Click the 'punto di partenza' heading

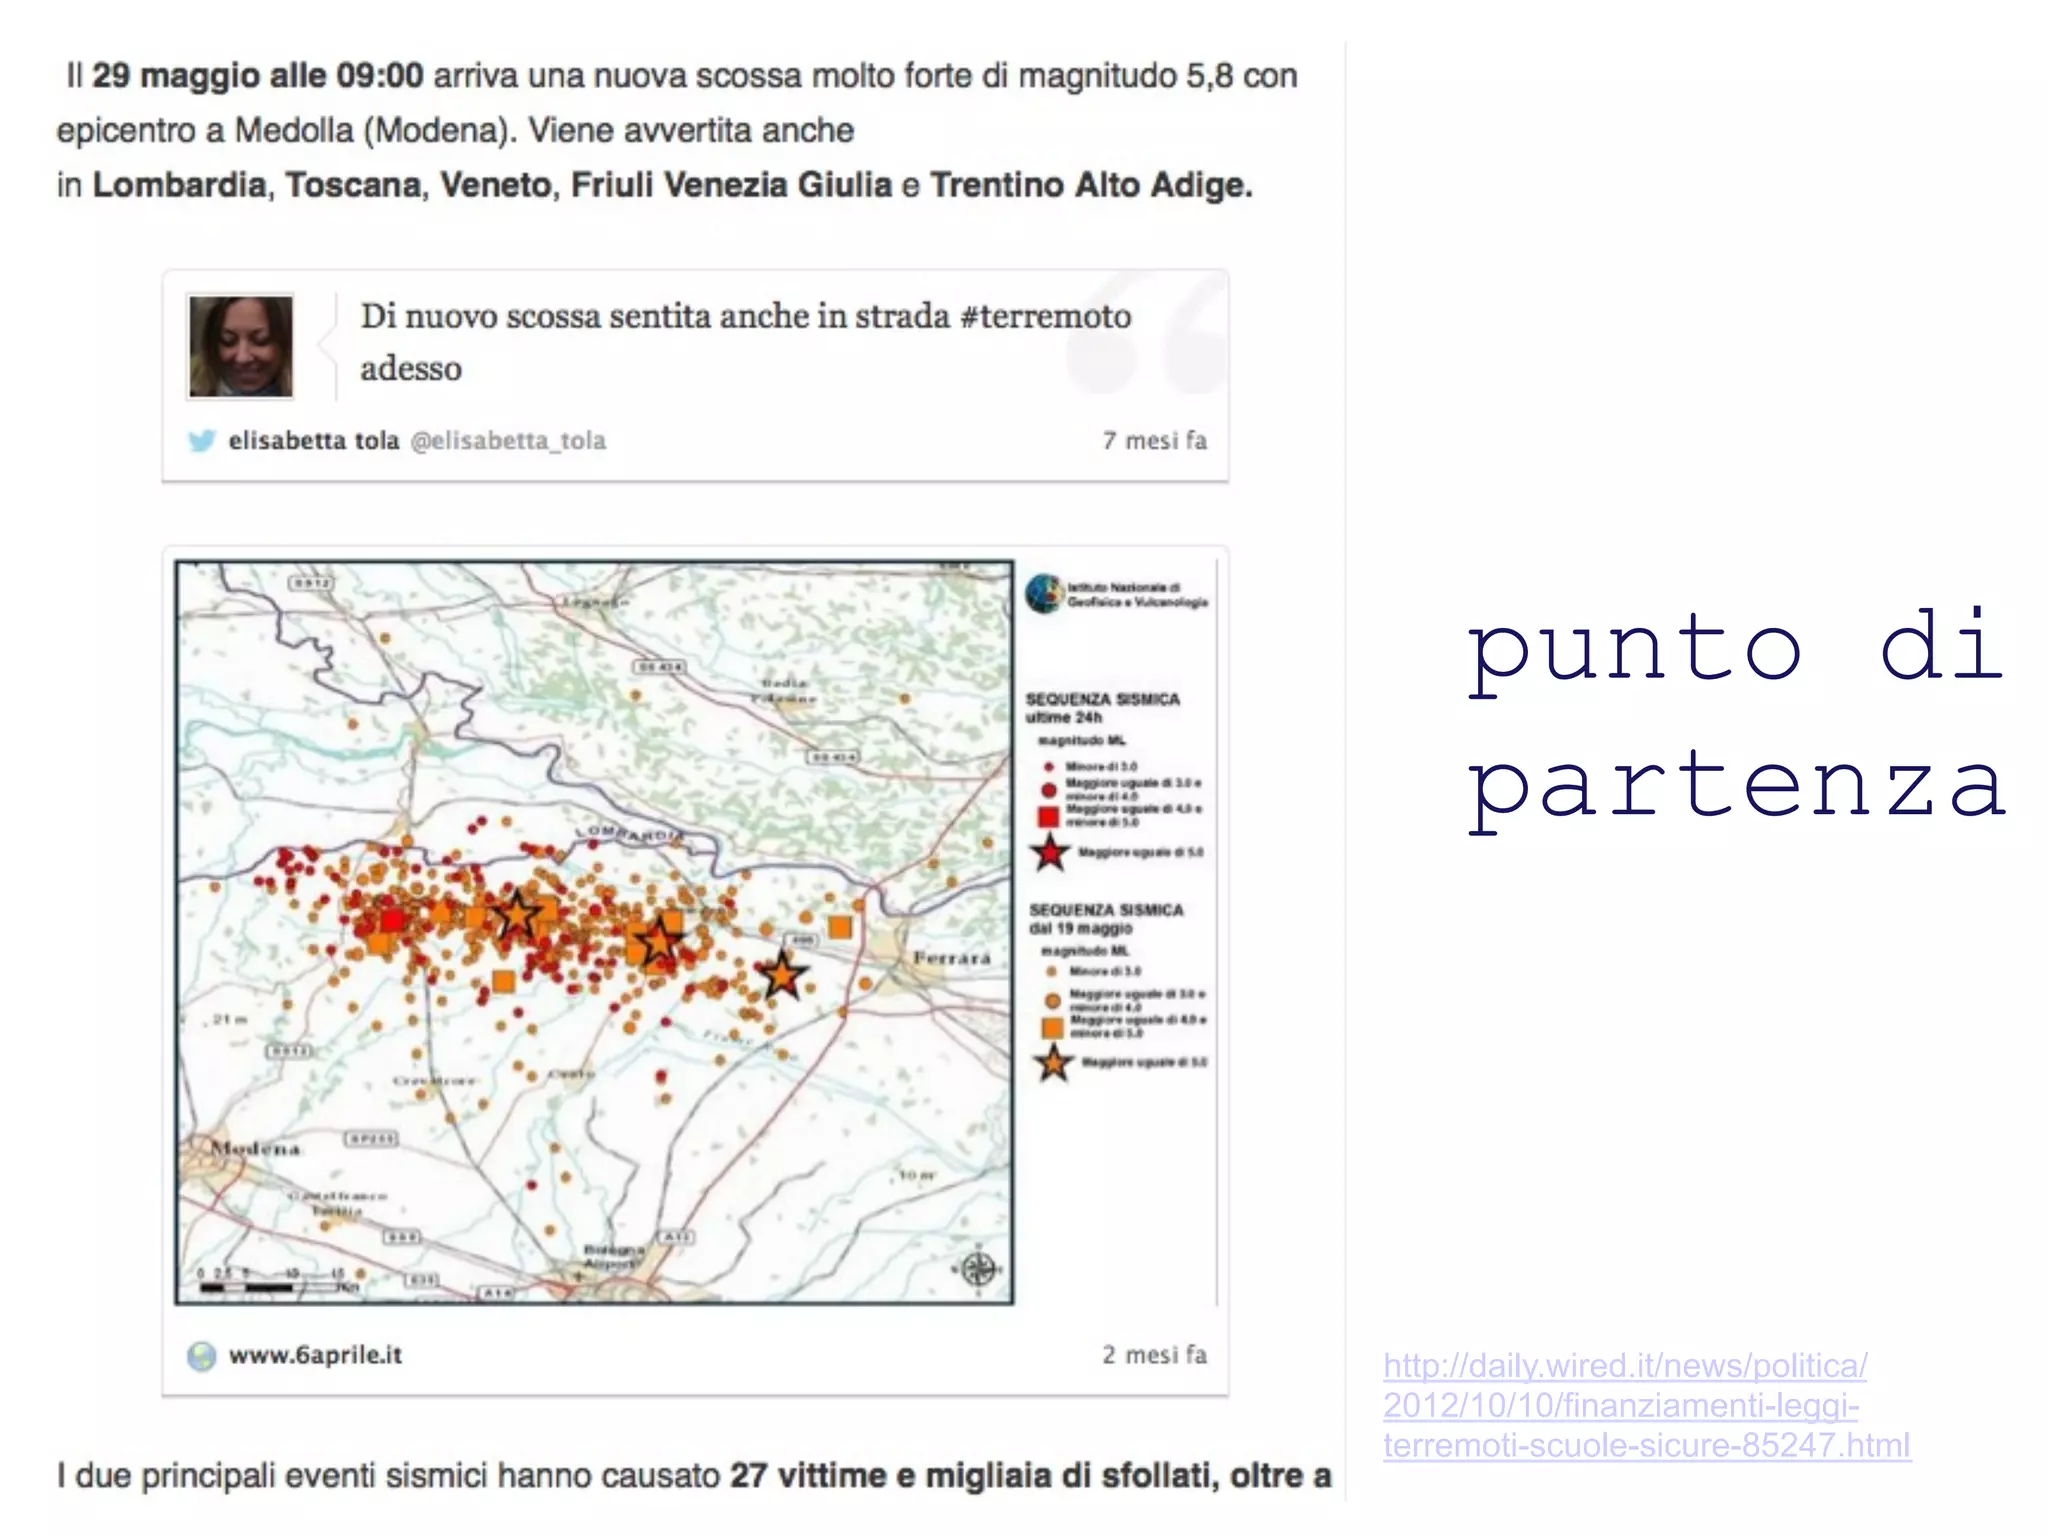click(1737, 717)
